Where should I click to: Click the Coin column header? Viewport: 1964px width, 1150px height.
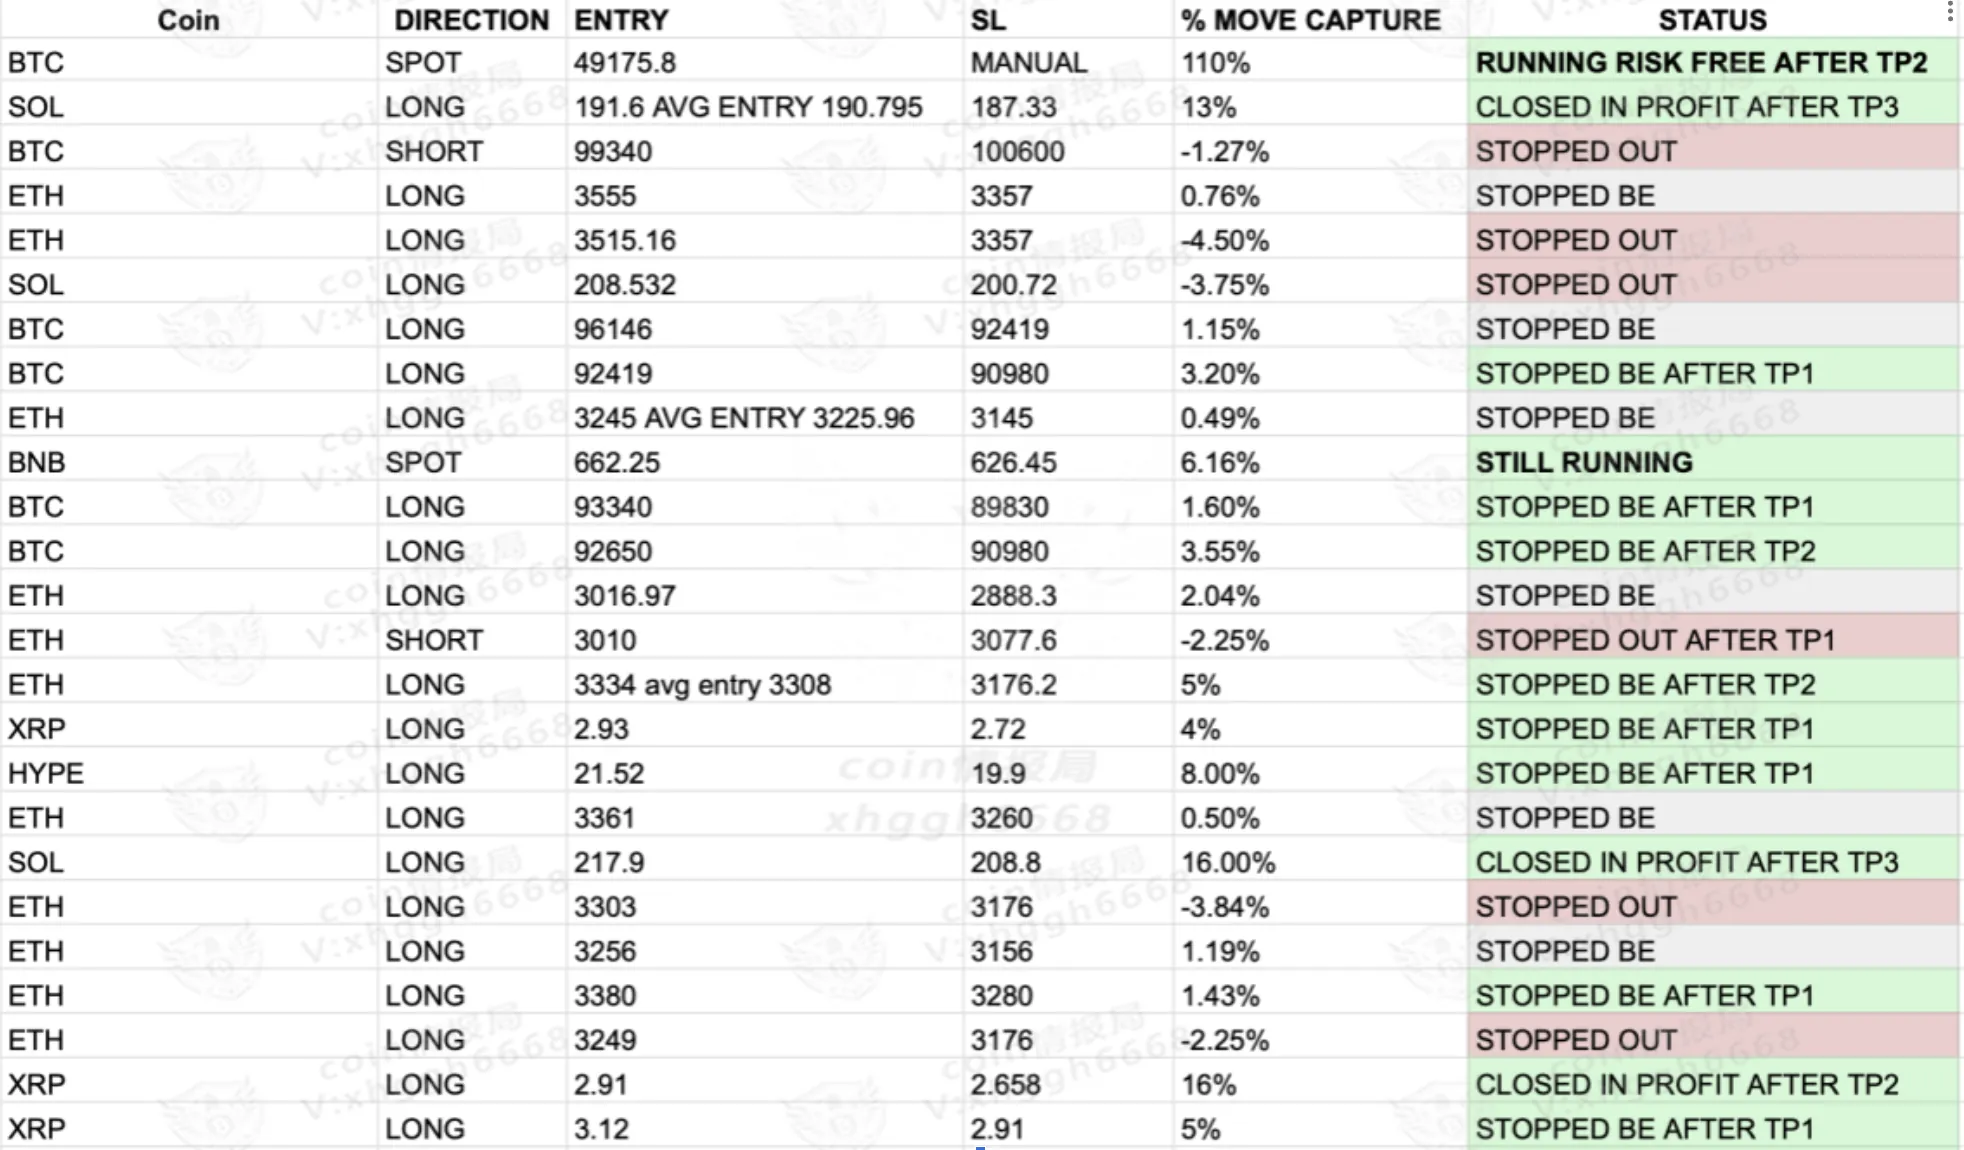click(x=188, y=20)
